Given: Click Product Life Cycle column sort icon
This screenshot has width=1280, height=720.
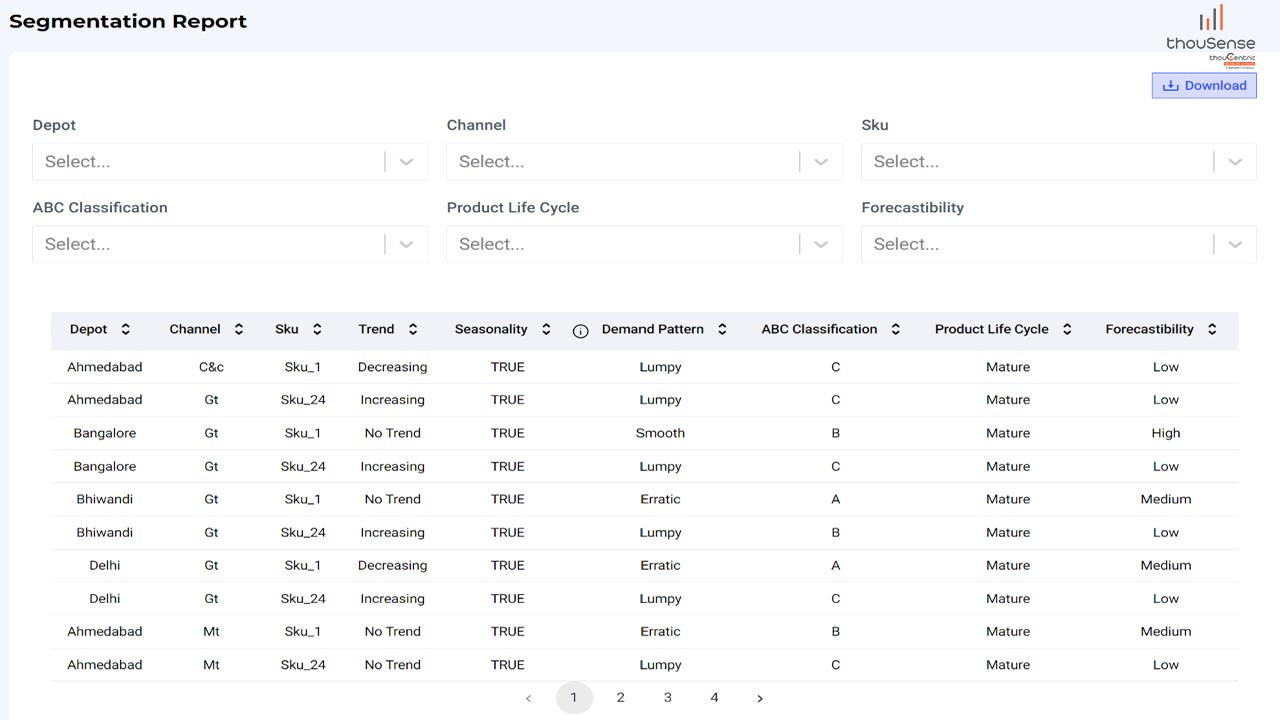Looking at the screenshot, I should (1067, 329).
